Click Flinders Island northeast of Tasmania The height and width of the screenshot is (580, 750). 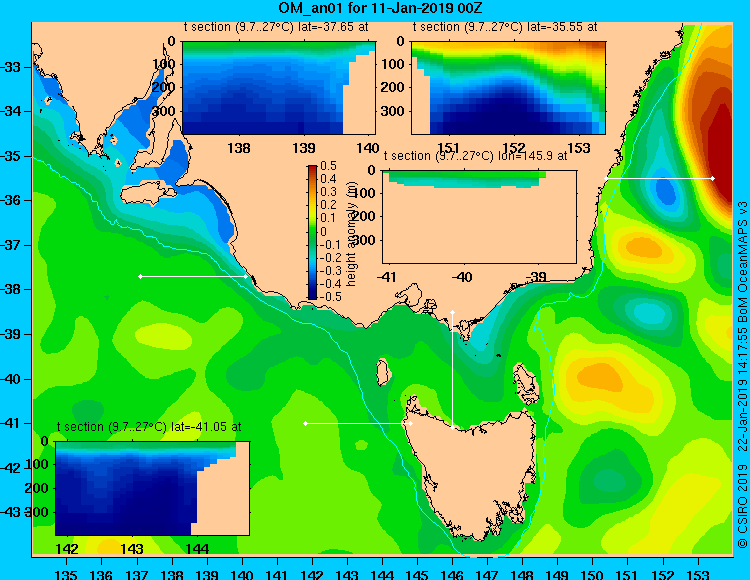pos(526,385)
